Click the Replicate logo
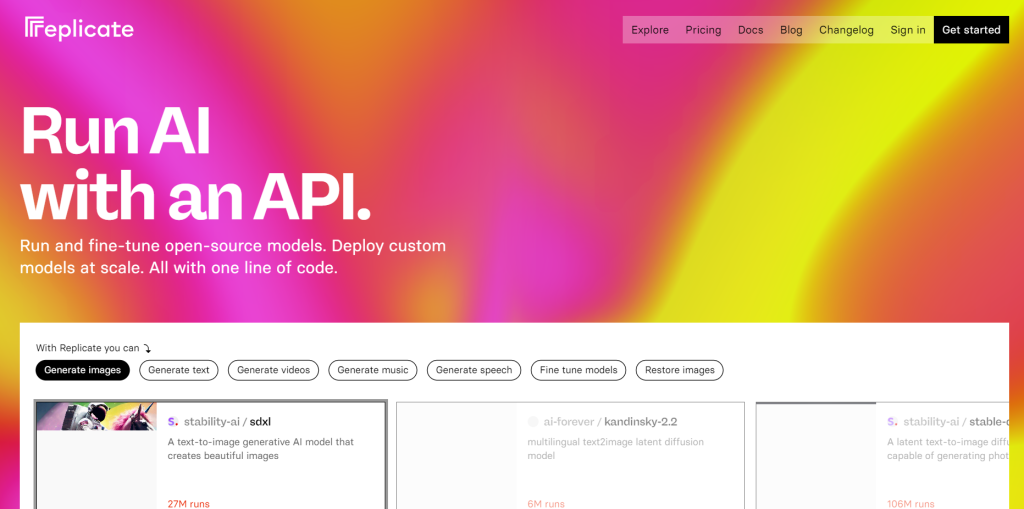The image size is (1024, 509). [80, 29]
